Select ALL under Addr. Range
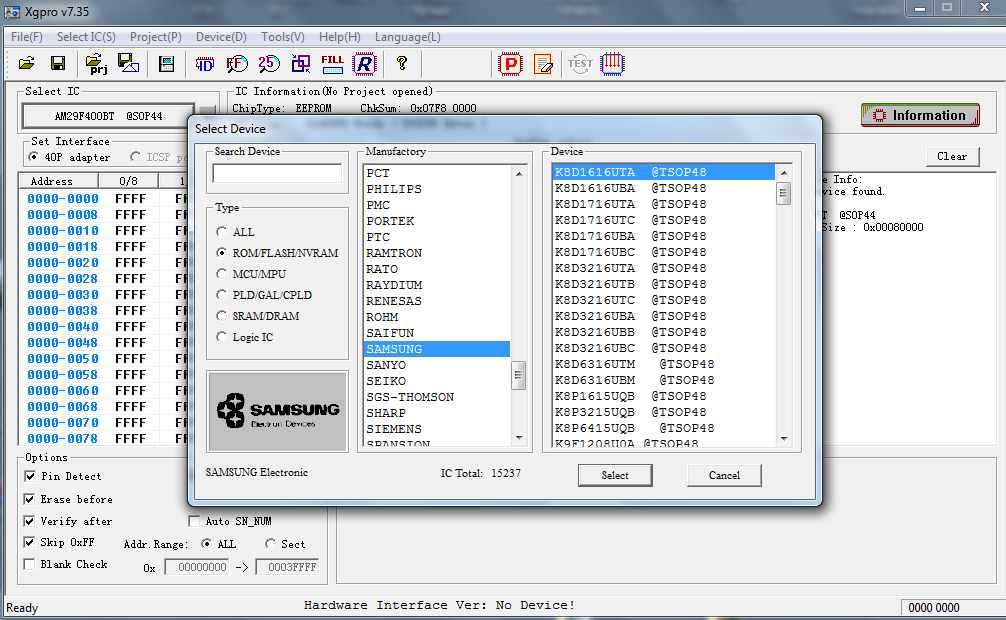This screenshot has width=1006, height=620. pyautogui.click(x=207, y=544)
